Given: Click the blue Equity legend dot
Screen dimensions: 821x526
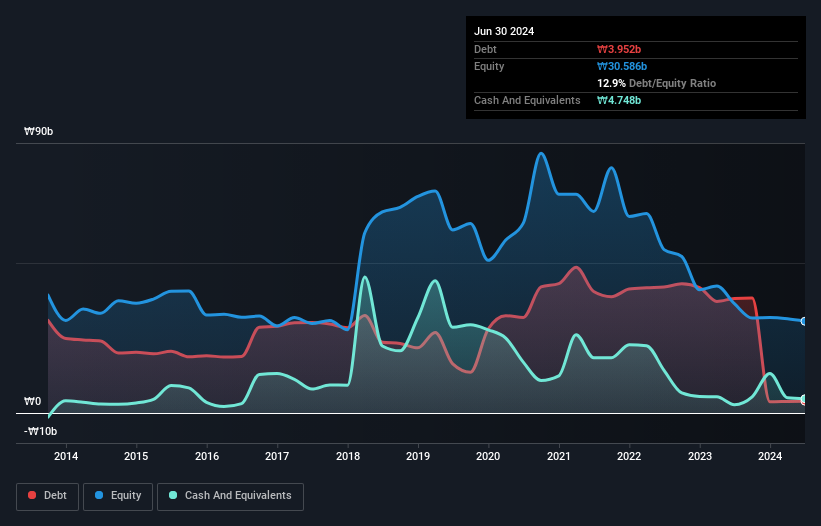Looking at the screenshot, I should tap(101, 495).
